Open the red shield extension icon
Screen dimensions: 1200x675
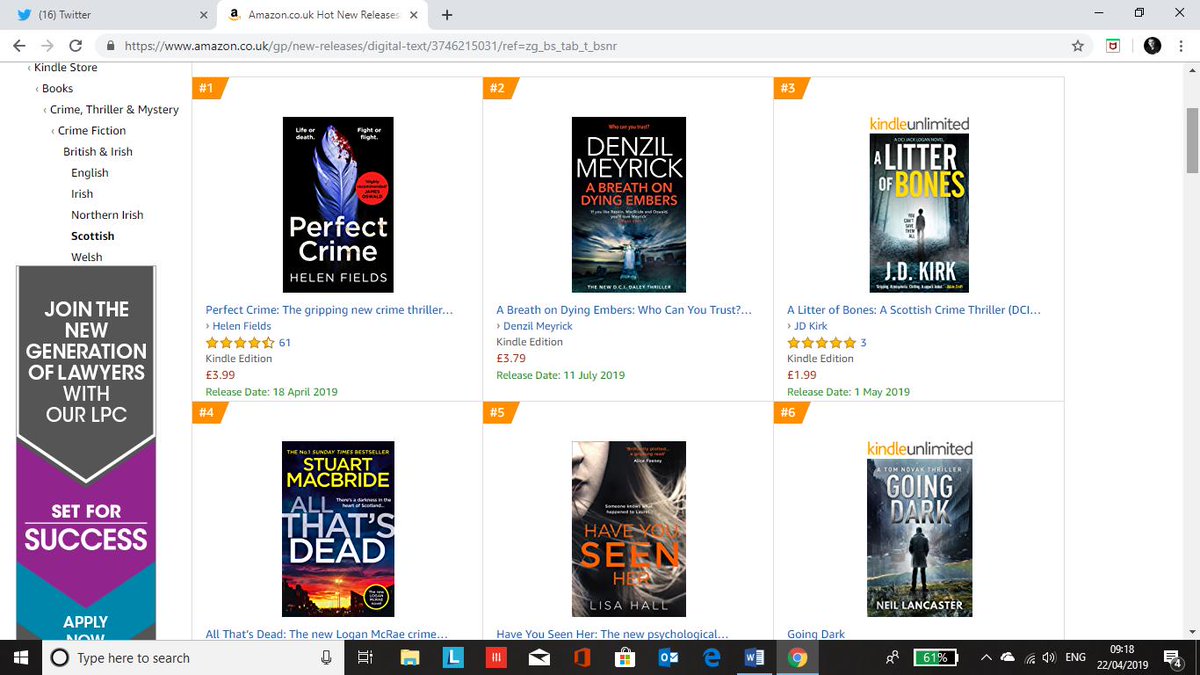tap(1112, 45)
